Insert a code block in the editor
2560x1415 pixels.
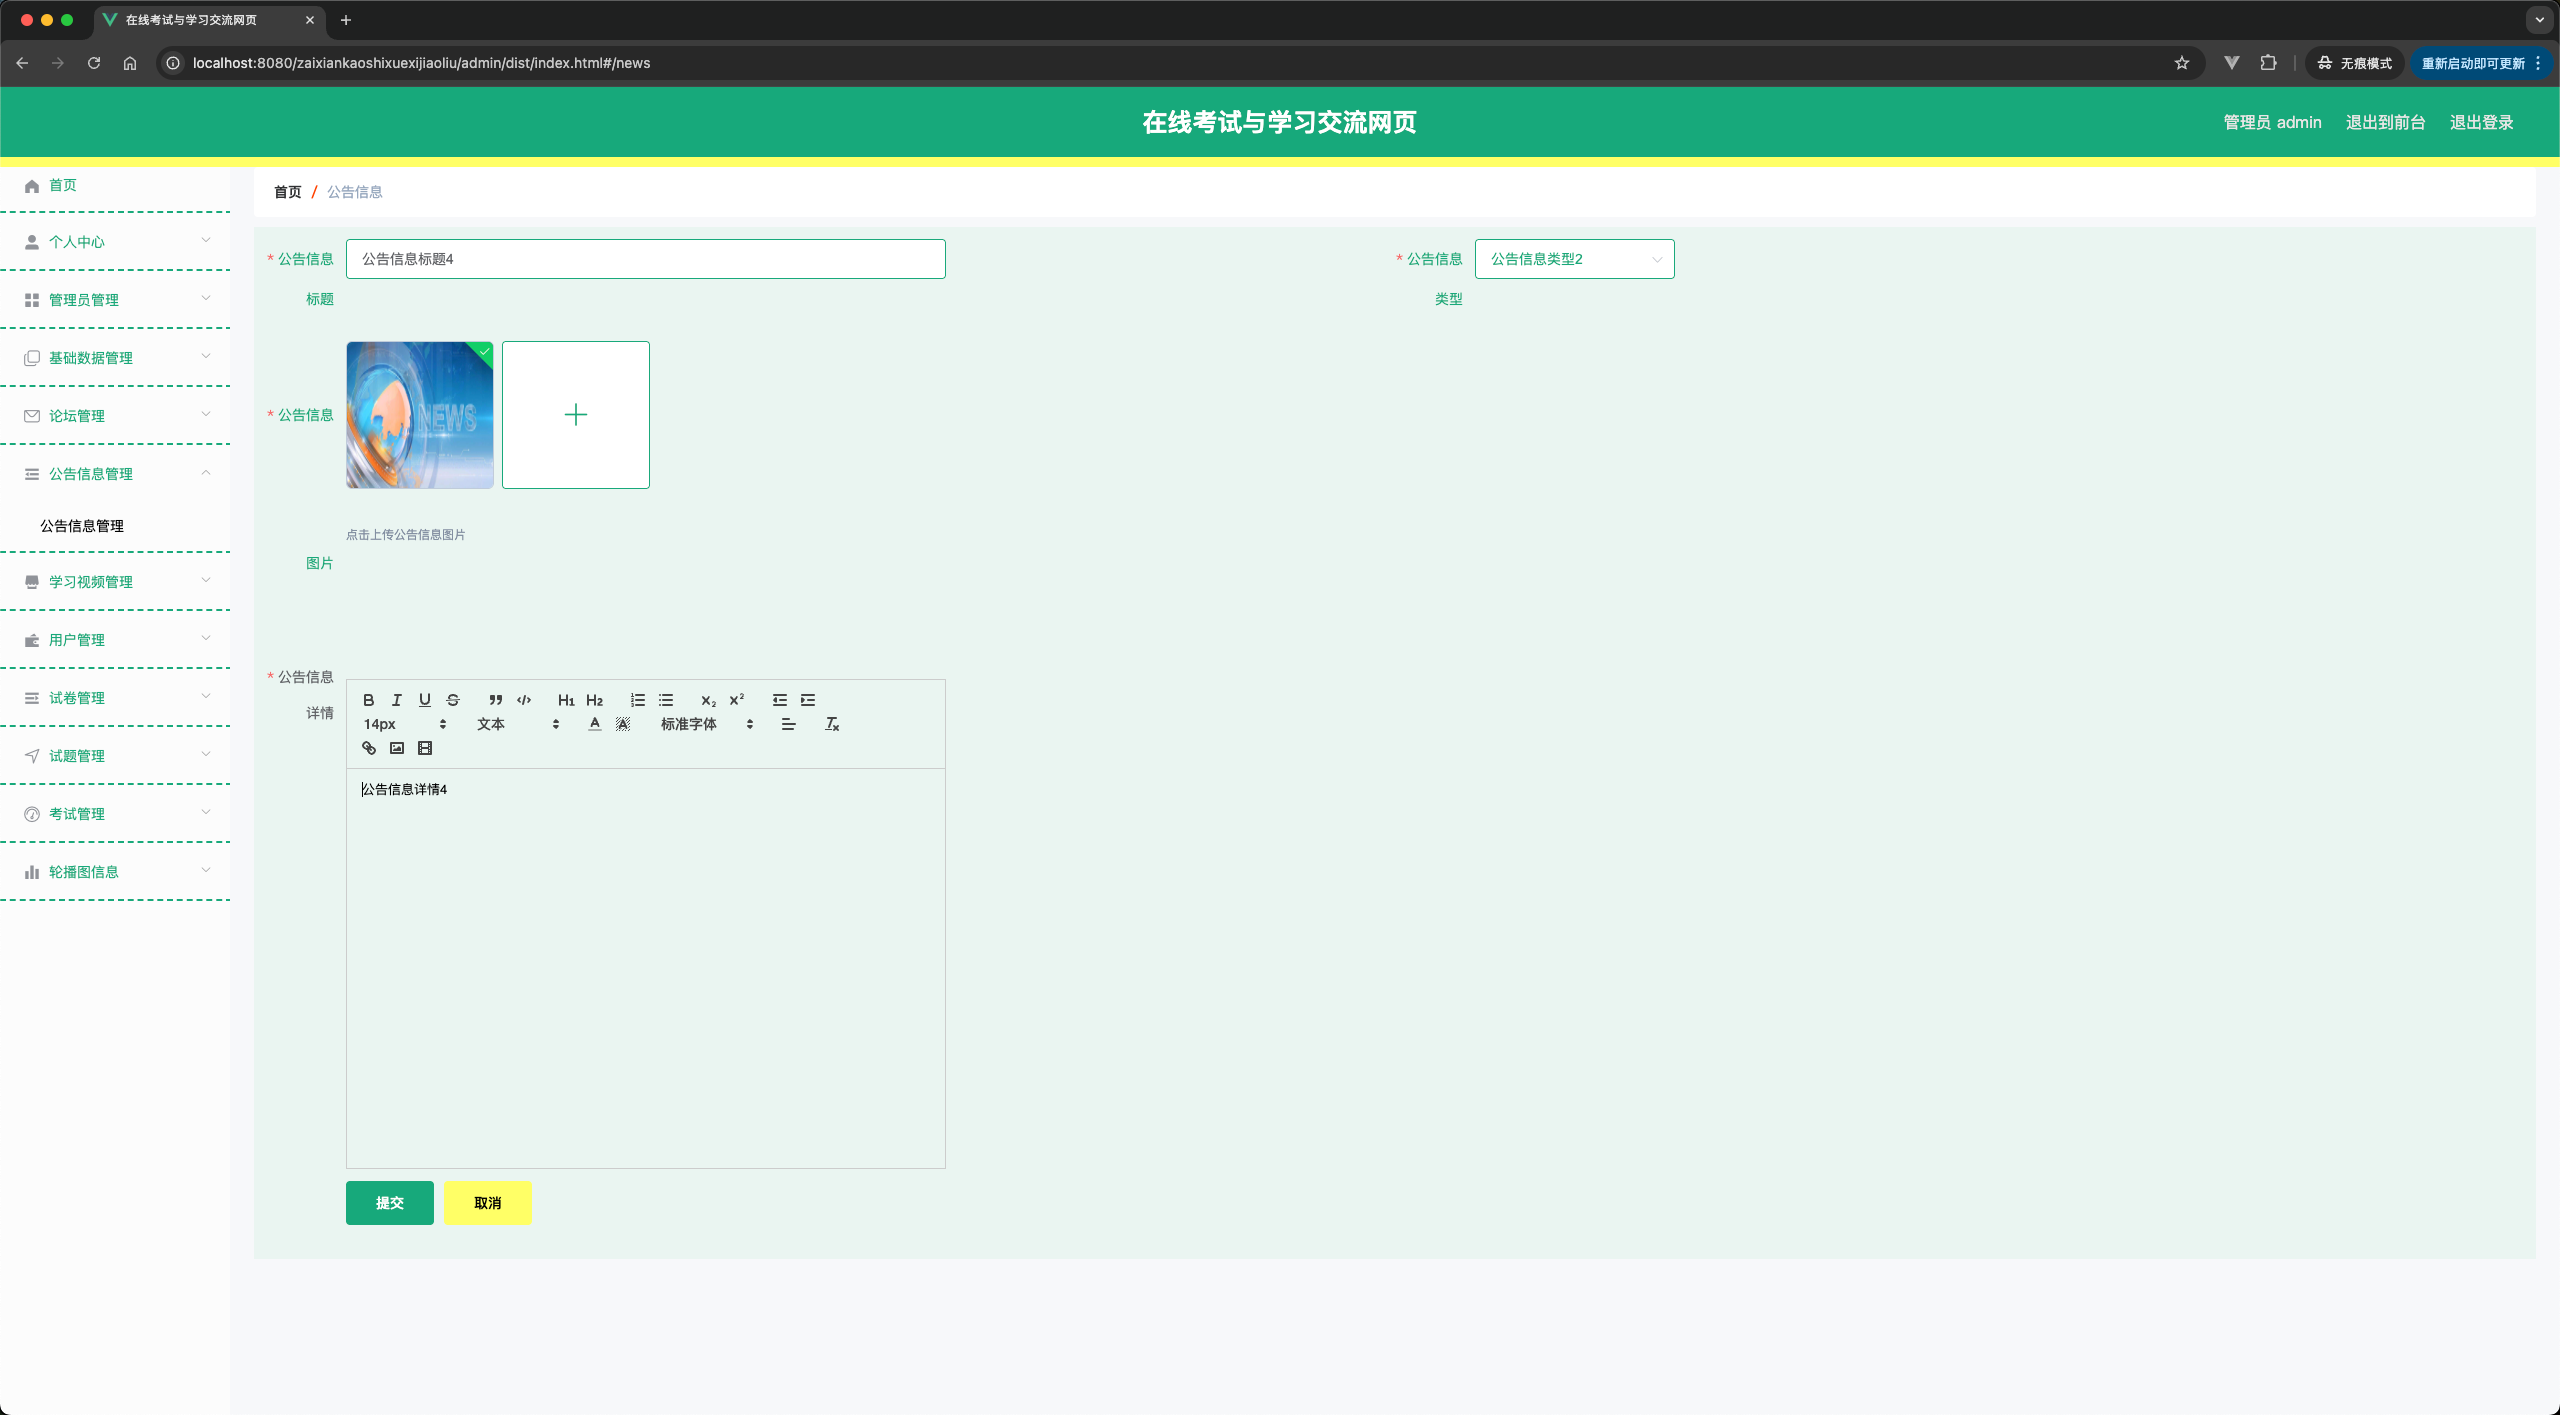coord(523,700)
